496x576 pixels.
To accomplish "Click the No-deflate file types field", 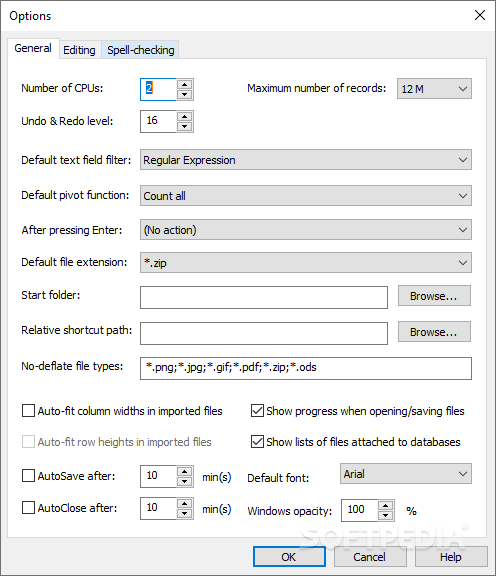I will point(306,368).
